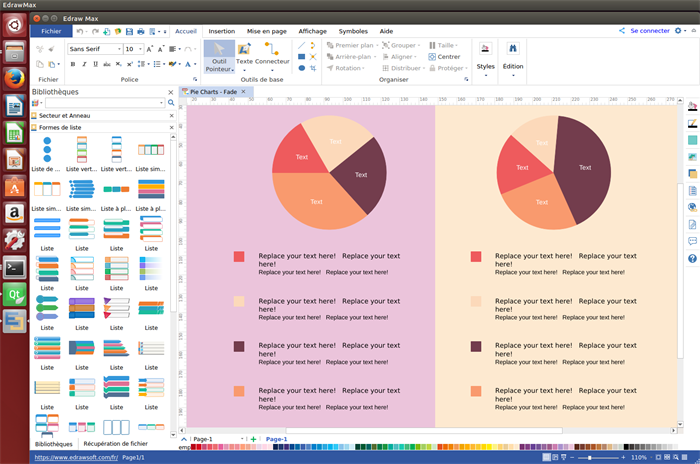Open the comments icon in right sidebar
700x464 pixels.
click(x=692, y=241)
